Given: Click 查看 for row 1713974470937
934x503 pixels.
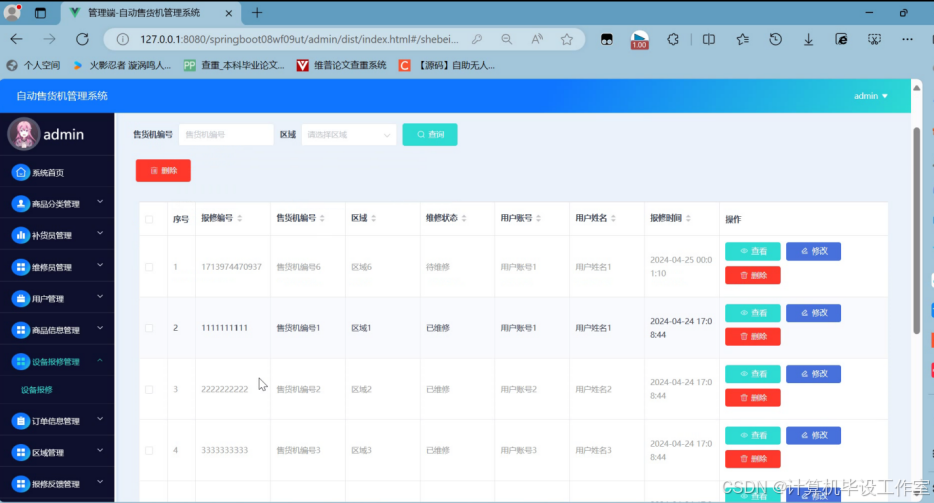Looking at the screenshot, I should (753, 252).
